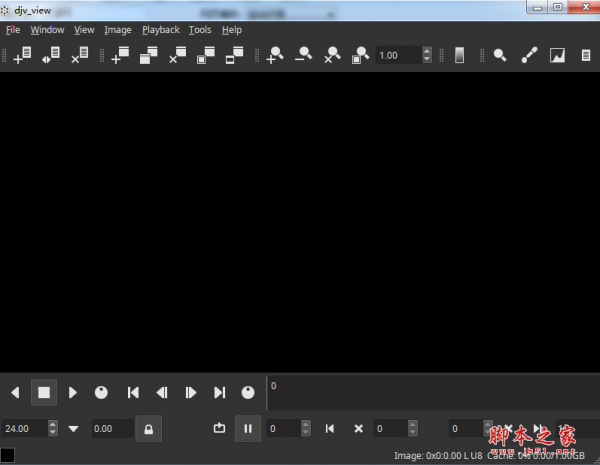Toggle the every-frame lock button

coord(148,429)
